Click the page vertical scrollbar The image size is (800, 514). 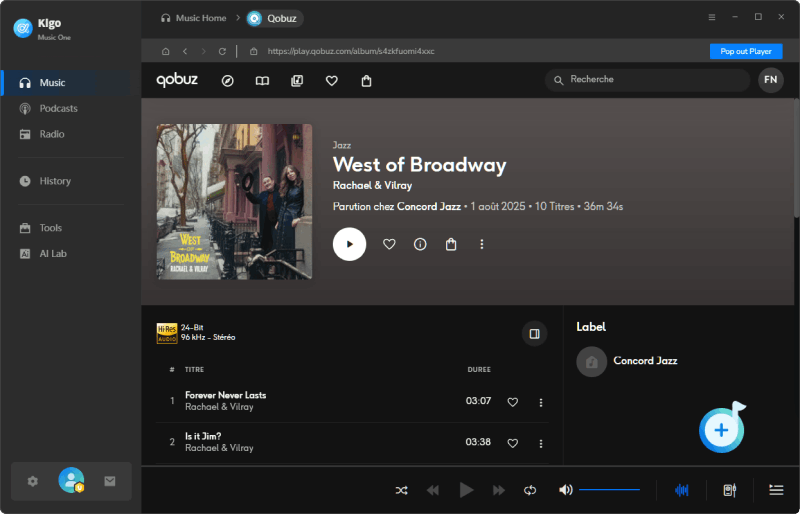(796, 158)
